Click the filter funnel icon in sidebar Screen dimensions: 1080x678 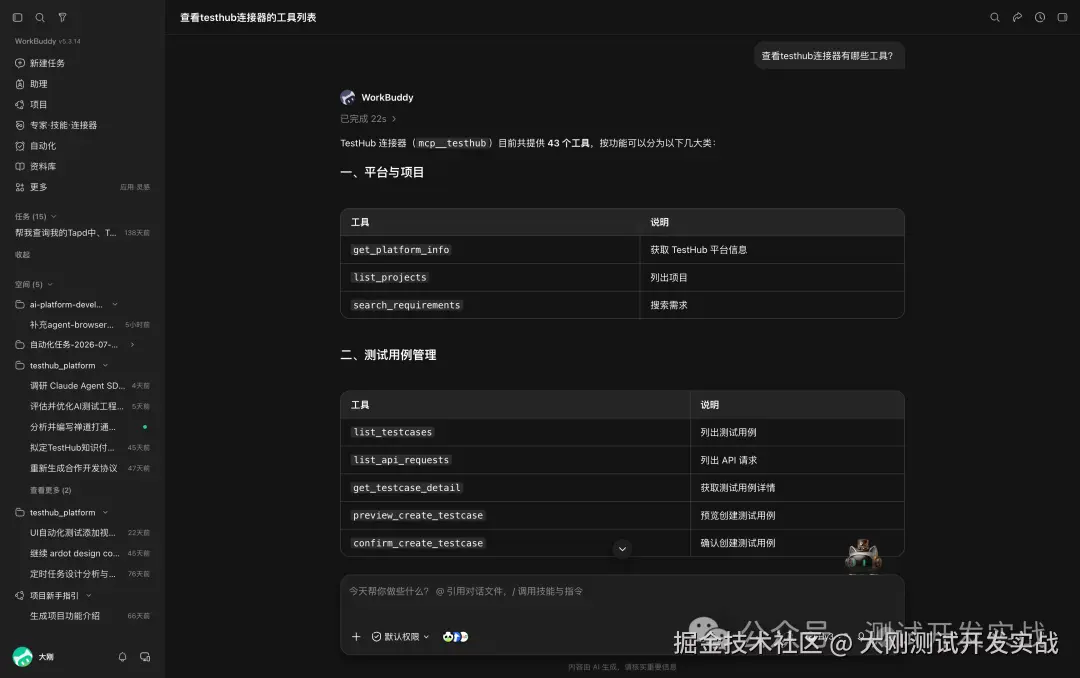tap(63, 17)
